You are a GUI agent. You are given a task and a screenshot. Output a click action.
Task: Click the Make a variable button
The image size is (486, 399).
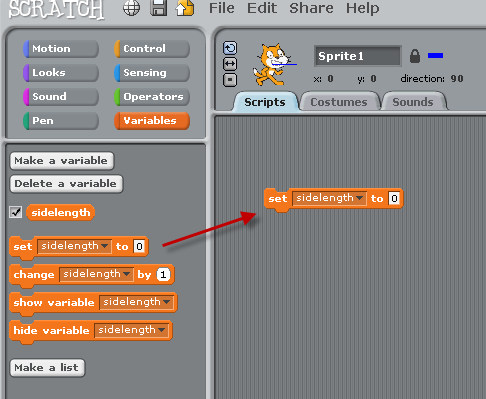coord(62,161)
